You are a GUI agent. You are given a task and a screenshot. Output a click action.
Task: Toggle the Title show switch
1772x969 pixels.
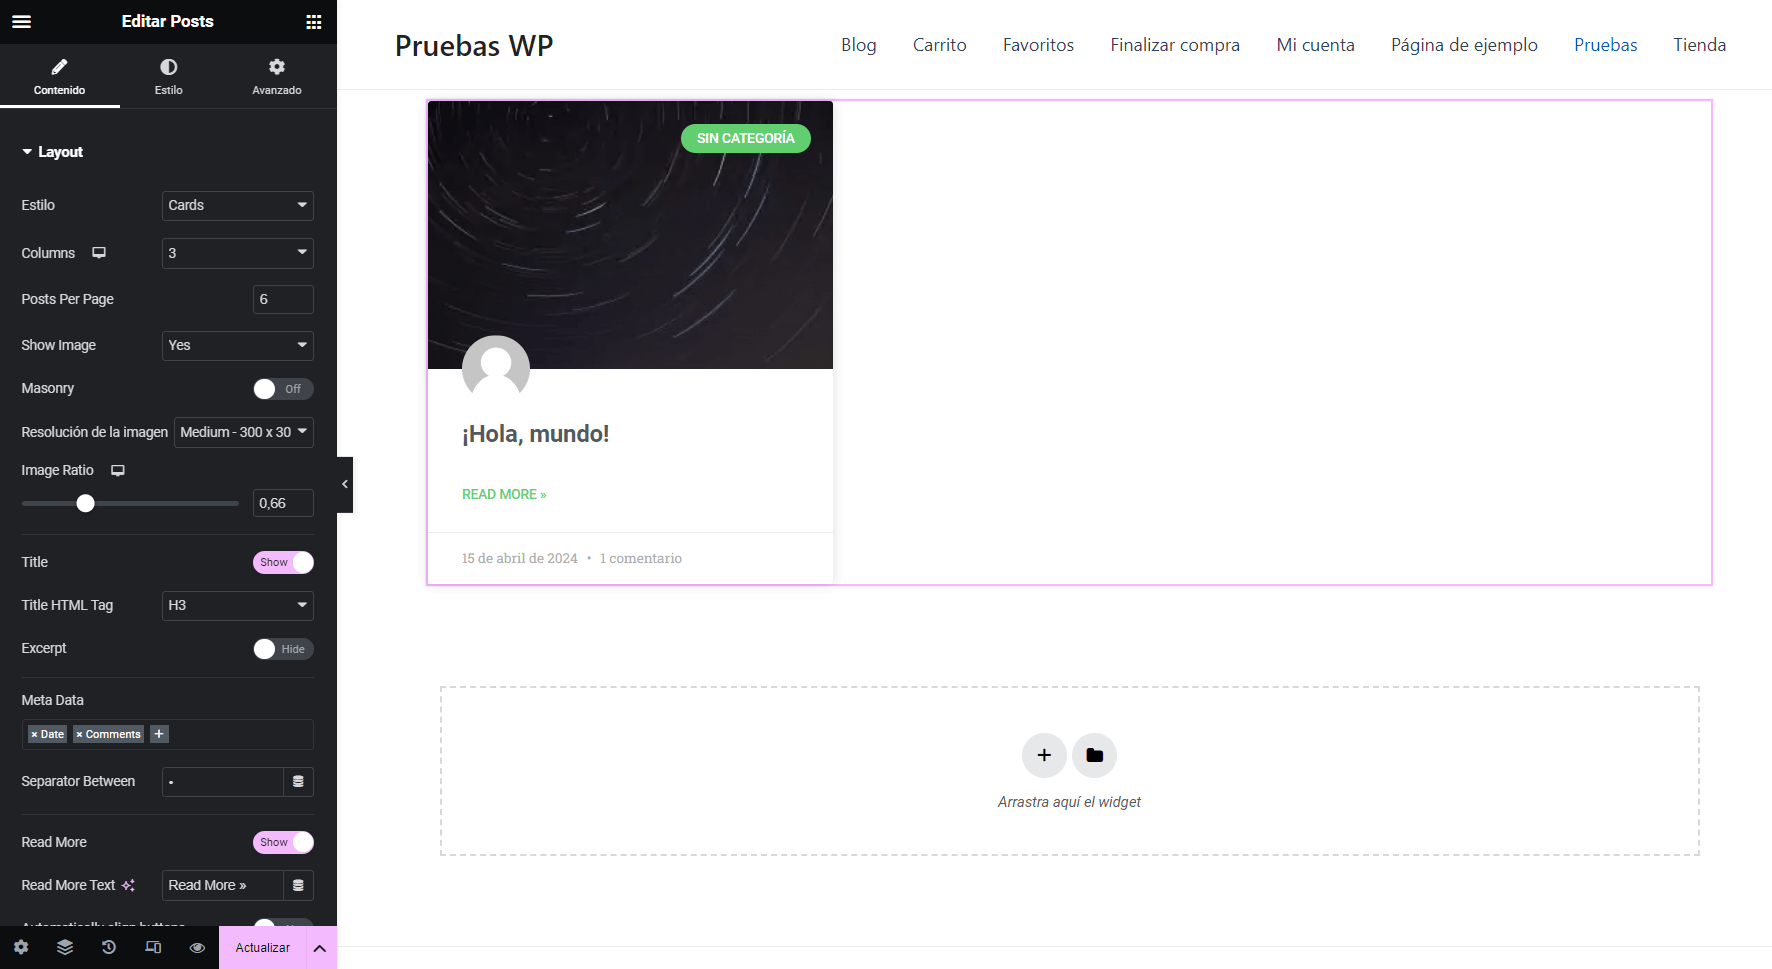pyautogui.click(x=283, y=562)
